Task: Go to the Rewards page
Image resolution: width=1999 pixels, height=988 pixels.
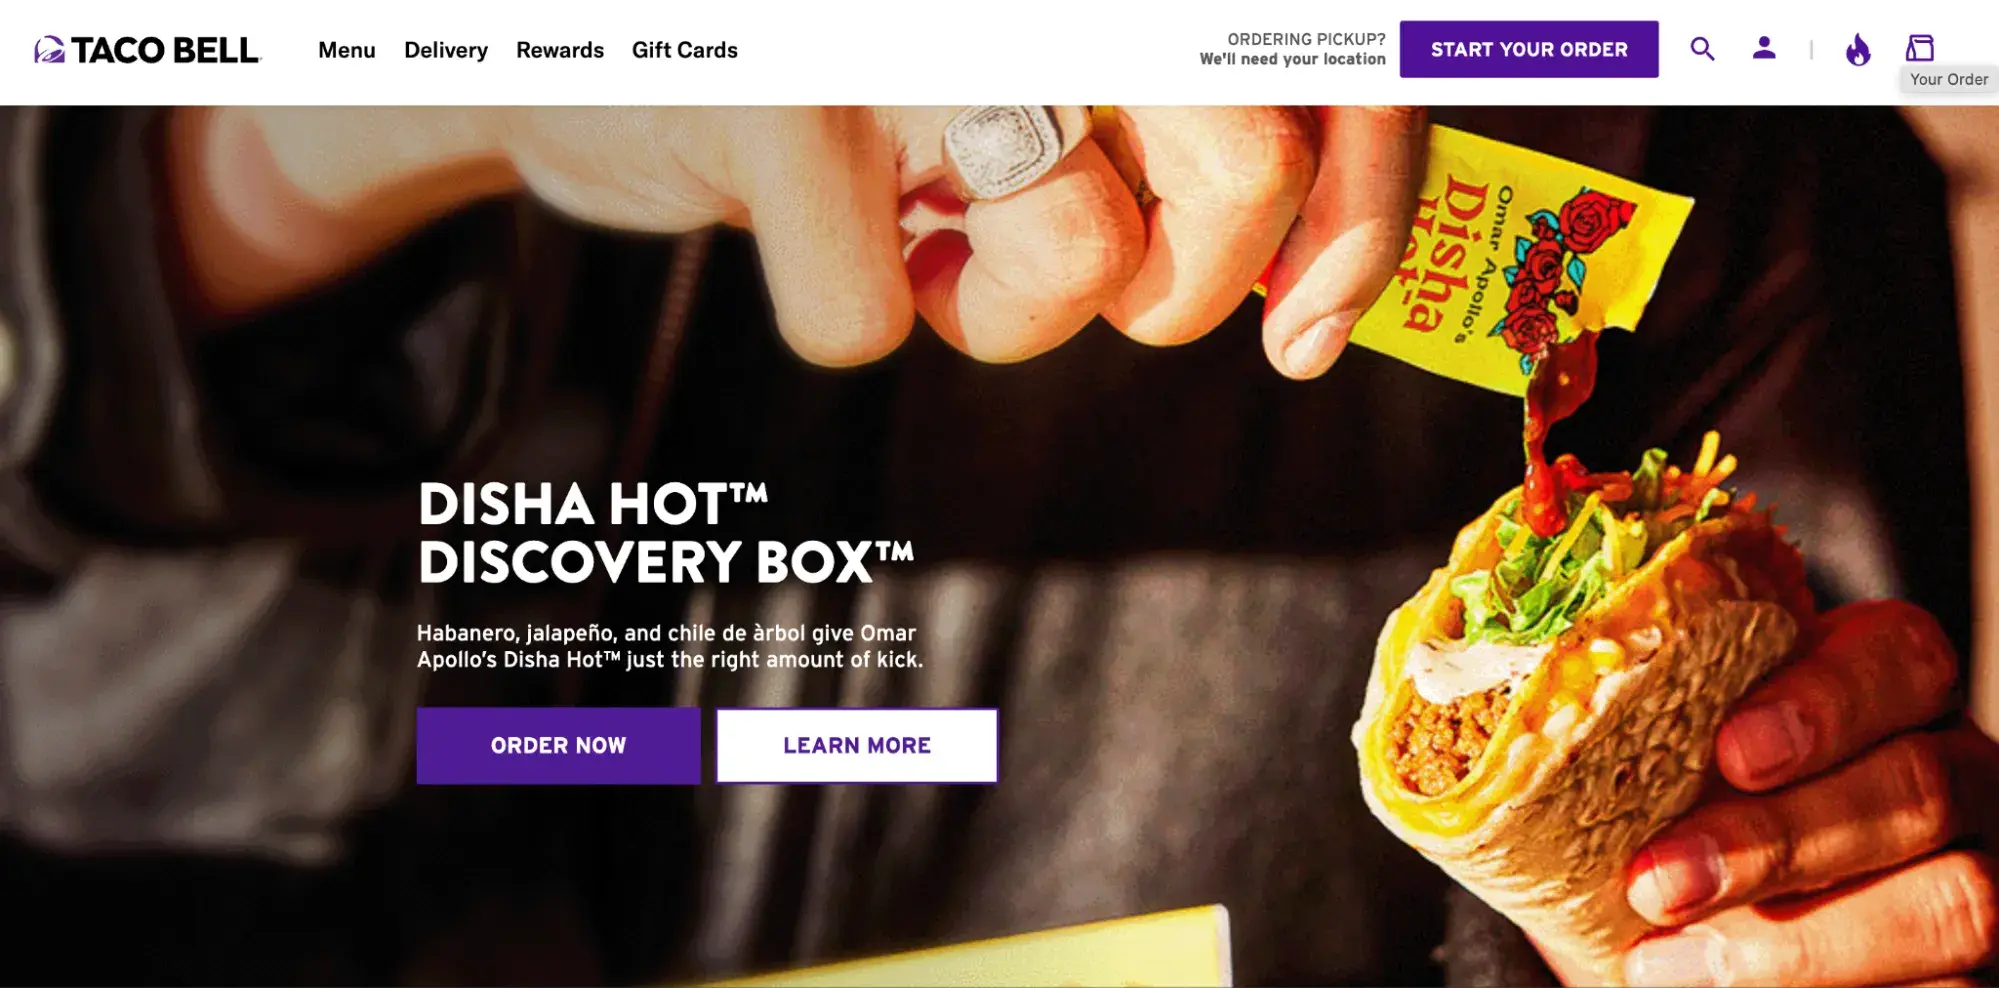Action: [560, 50]
